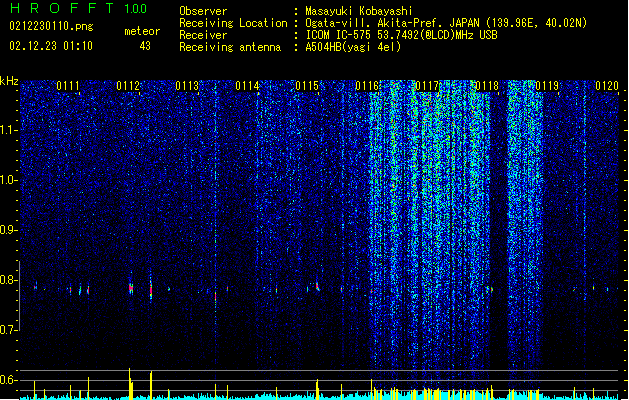Click the filename 0212230110.png
Screen dimensions: 629x400
click(51, 26)
